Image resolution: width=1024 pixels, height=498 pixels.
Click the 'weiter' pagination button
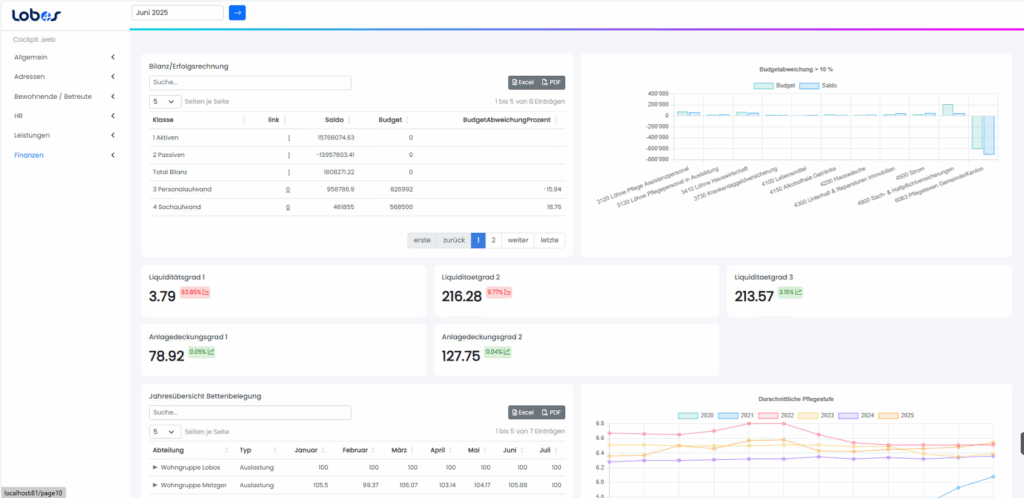[x=517, y=240]
